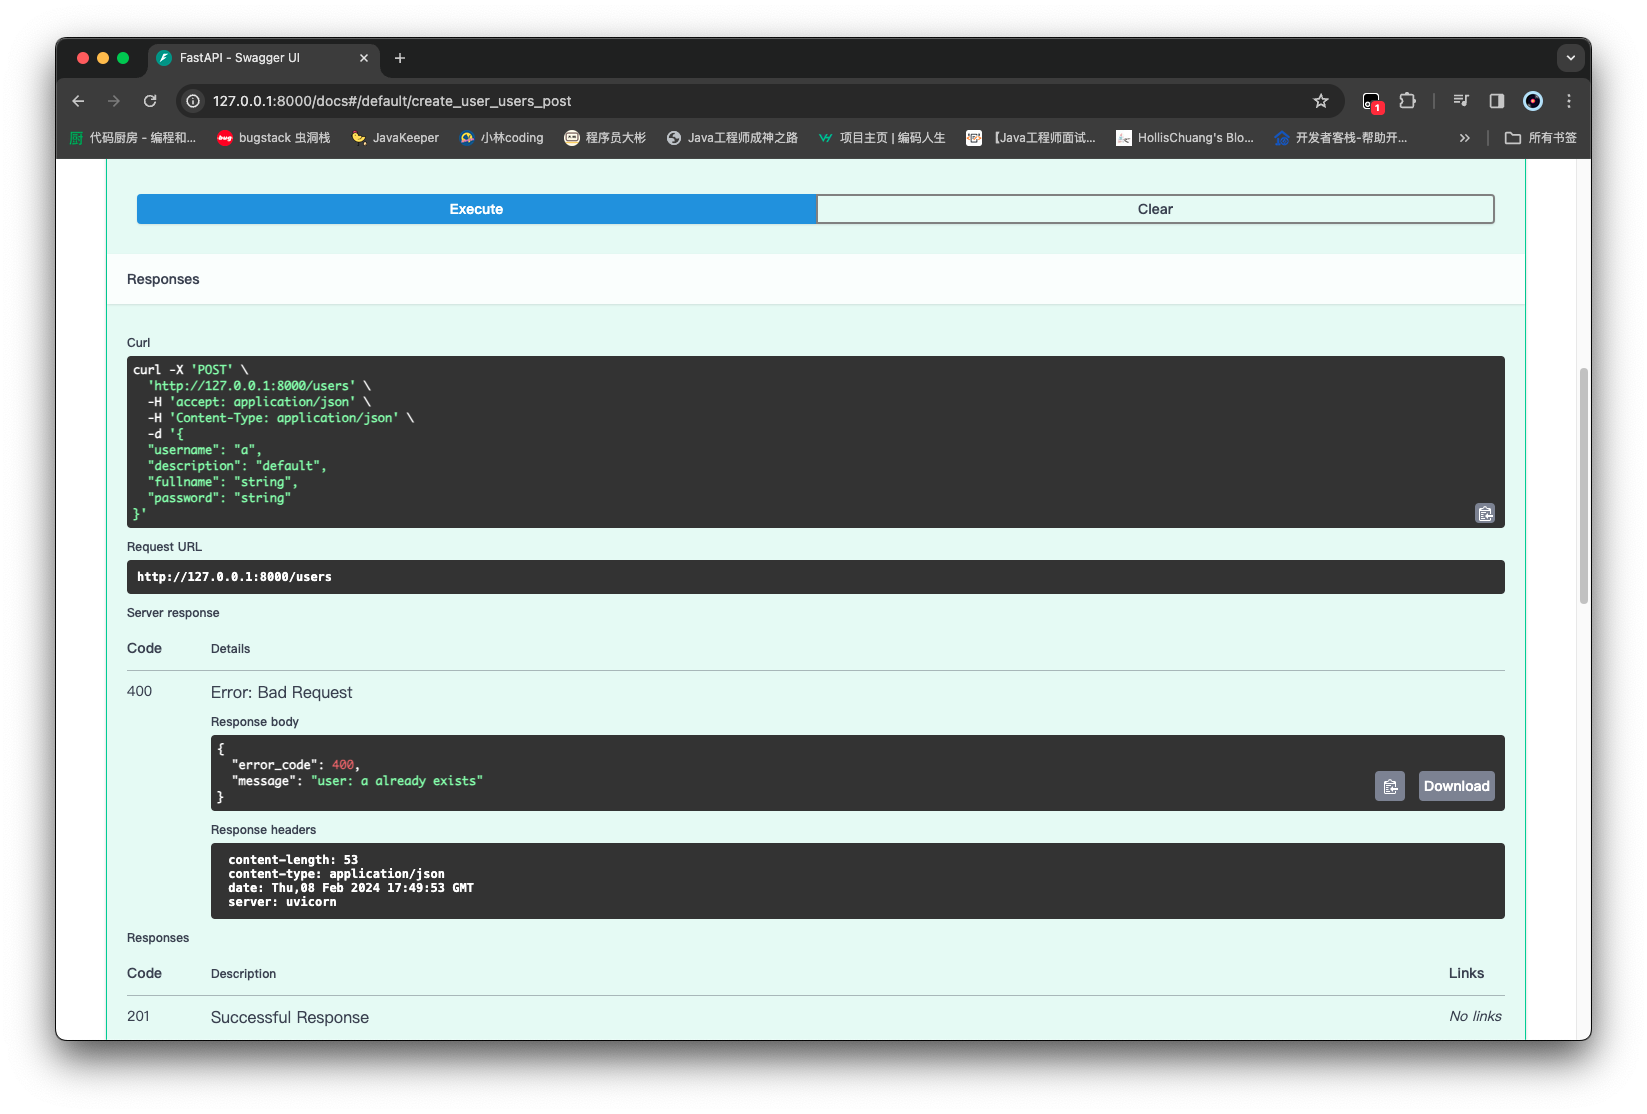Open the 小林coding bookmark
Viewport: 1647px width, 1114px height.
502,138
